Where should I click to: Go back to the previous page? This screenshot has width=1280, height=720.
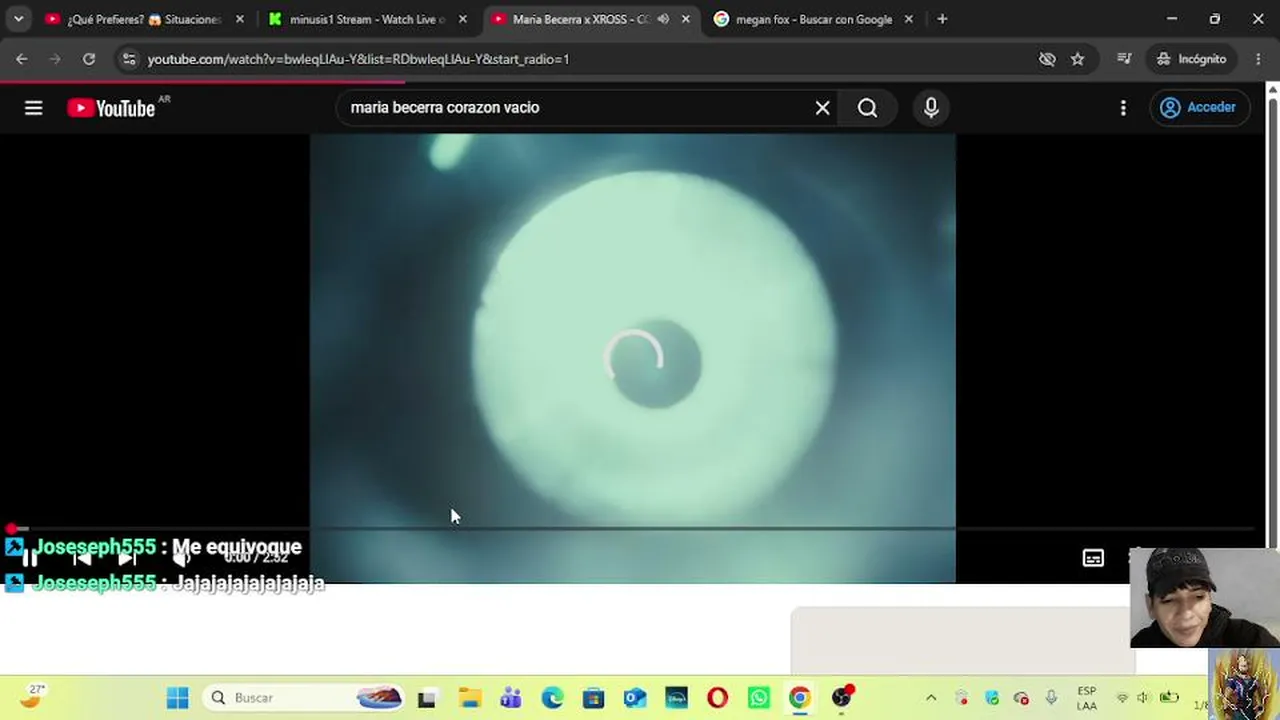(22, 59)
